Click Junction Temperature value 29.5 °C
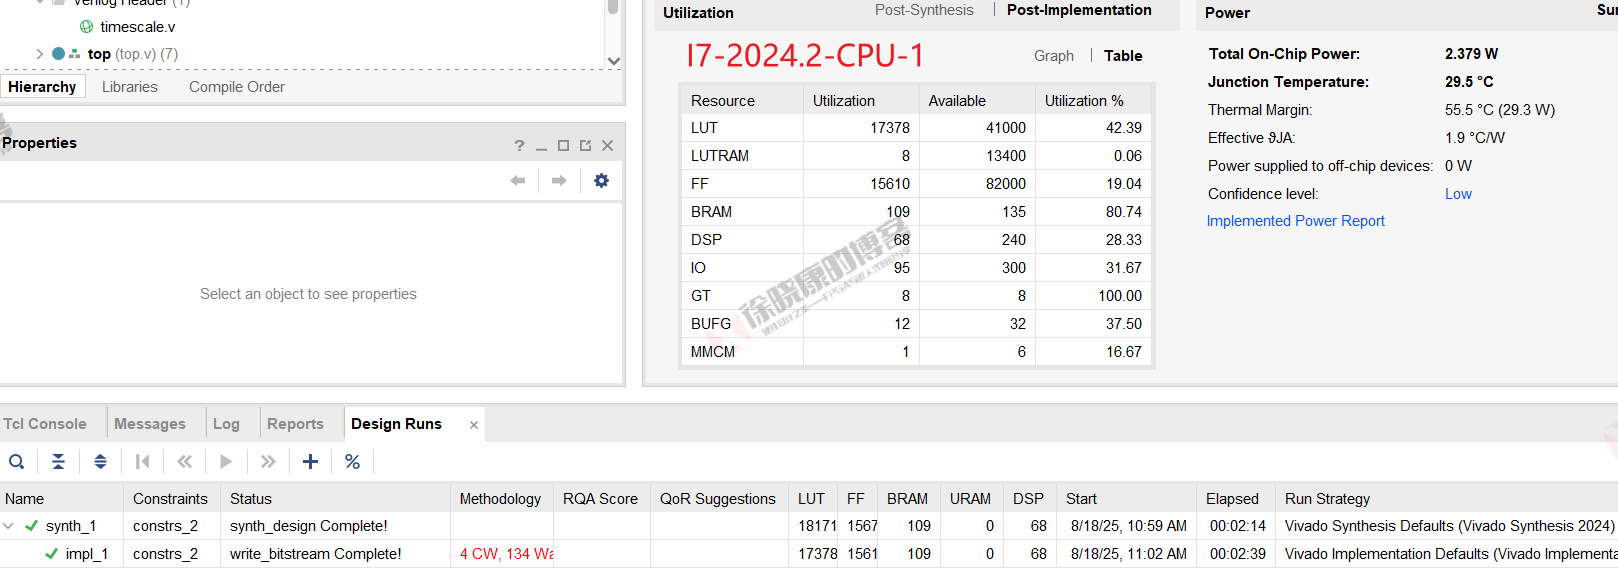Image resolution: width=1618 pixels, height=573 pixels. (x=1469, y=82)
